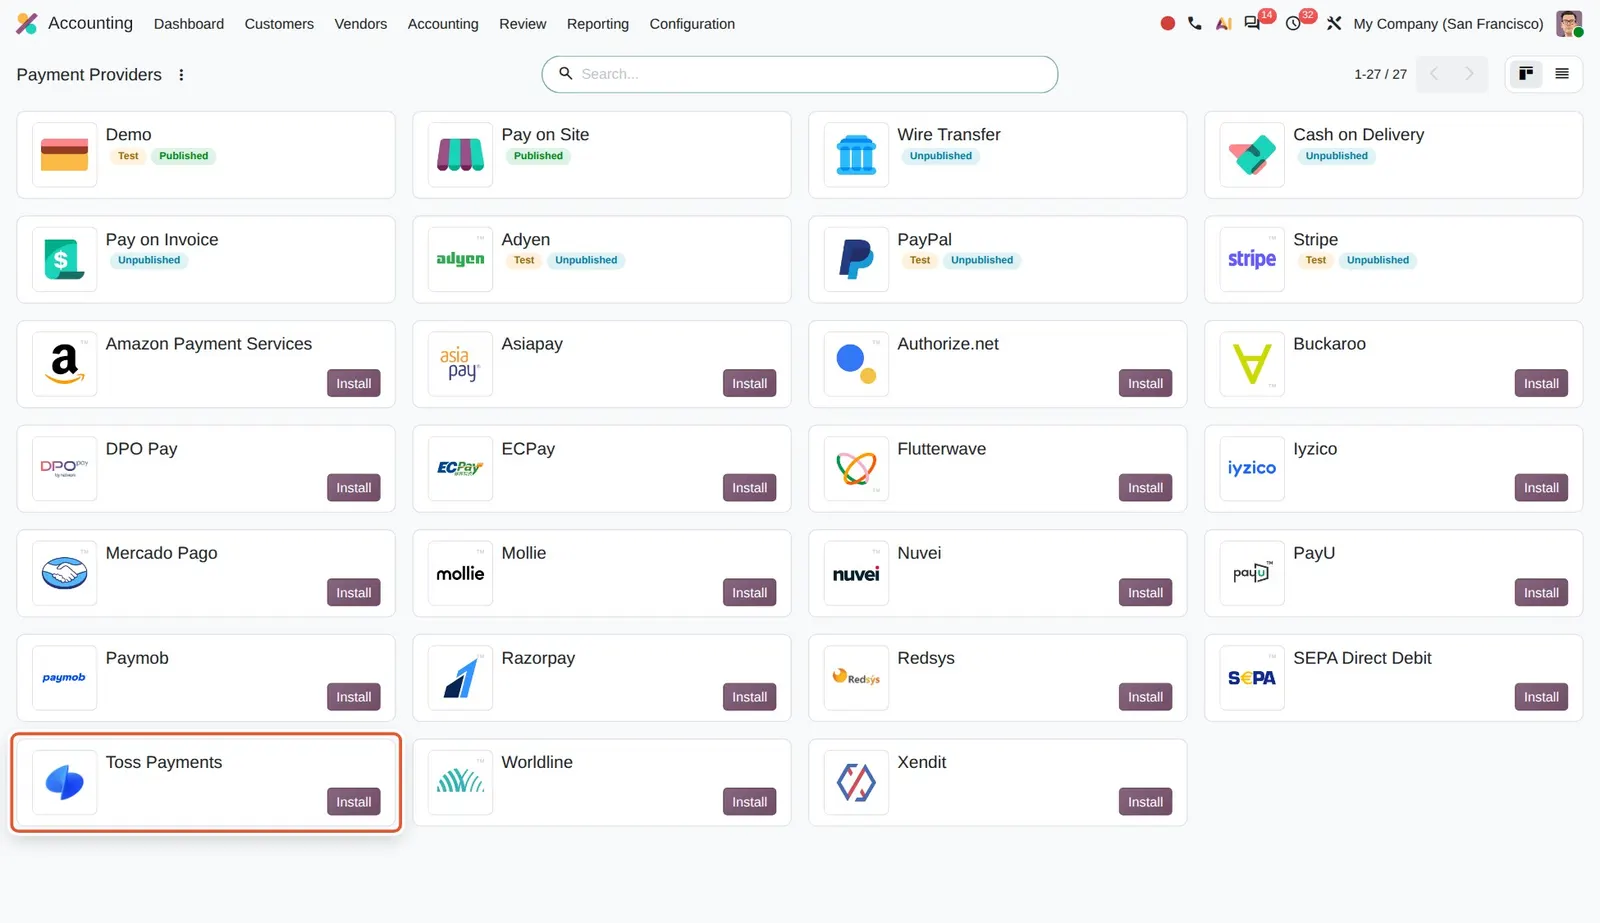This screenshot has height=923, width=1600.
Task: Install the Iyzico provider
Action: pyautogui.click(x=1541, y=488)
